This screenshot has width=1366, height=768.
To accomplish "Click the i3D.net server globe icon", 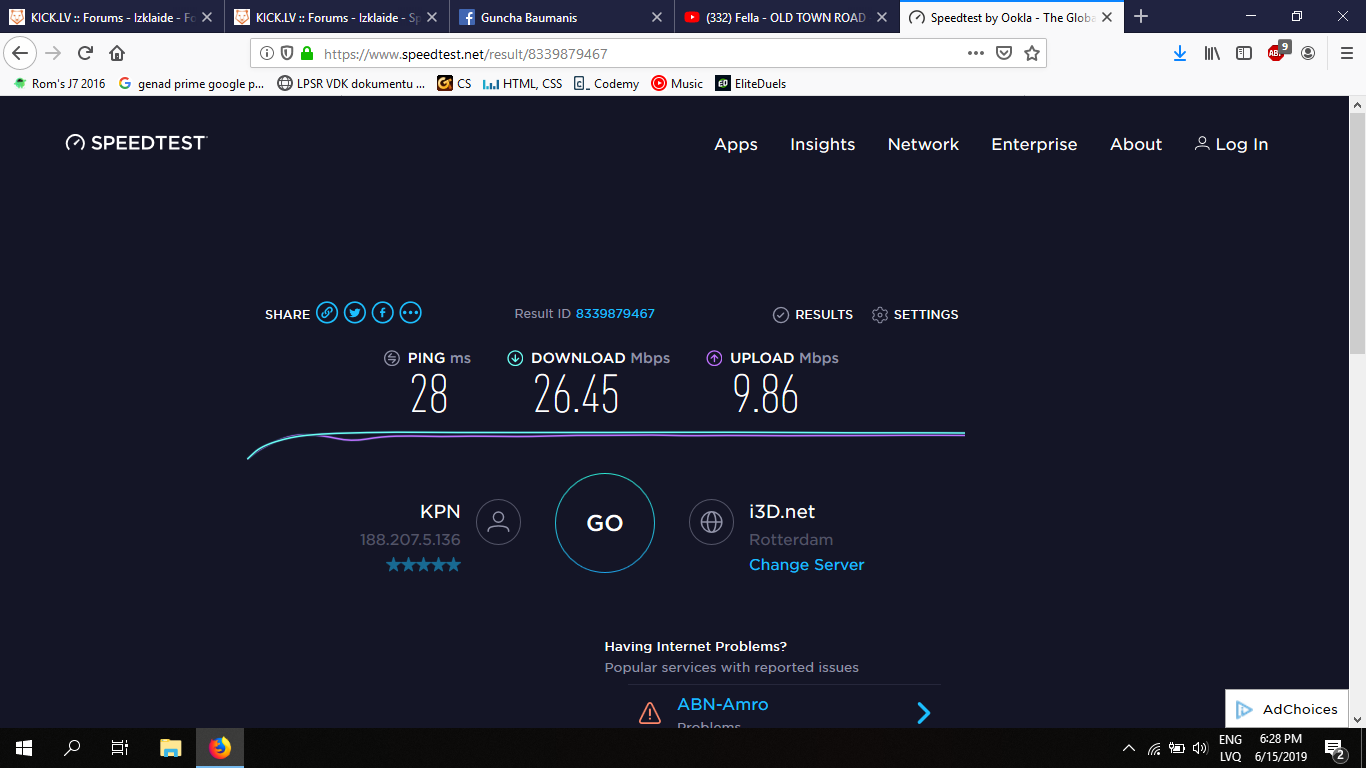I will coord(711,521).
